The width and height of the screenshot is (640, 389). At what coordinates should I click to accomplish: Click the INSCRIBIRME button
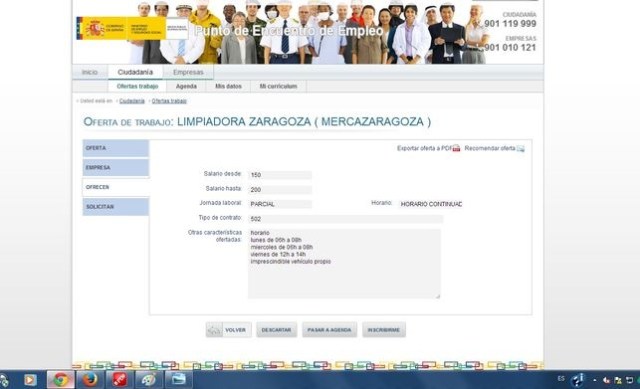[384, 330]
